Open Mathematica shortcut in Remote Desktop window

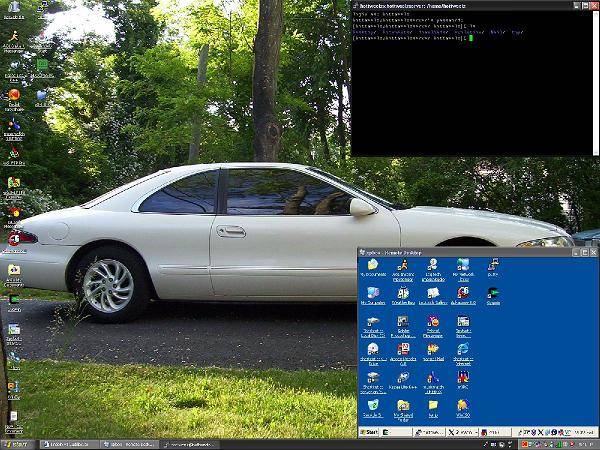coord(433,377)
